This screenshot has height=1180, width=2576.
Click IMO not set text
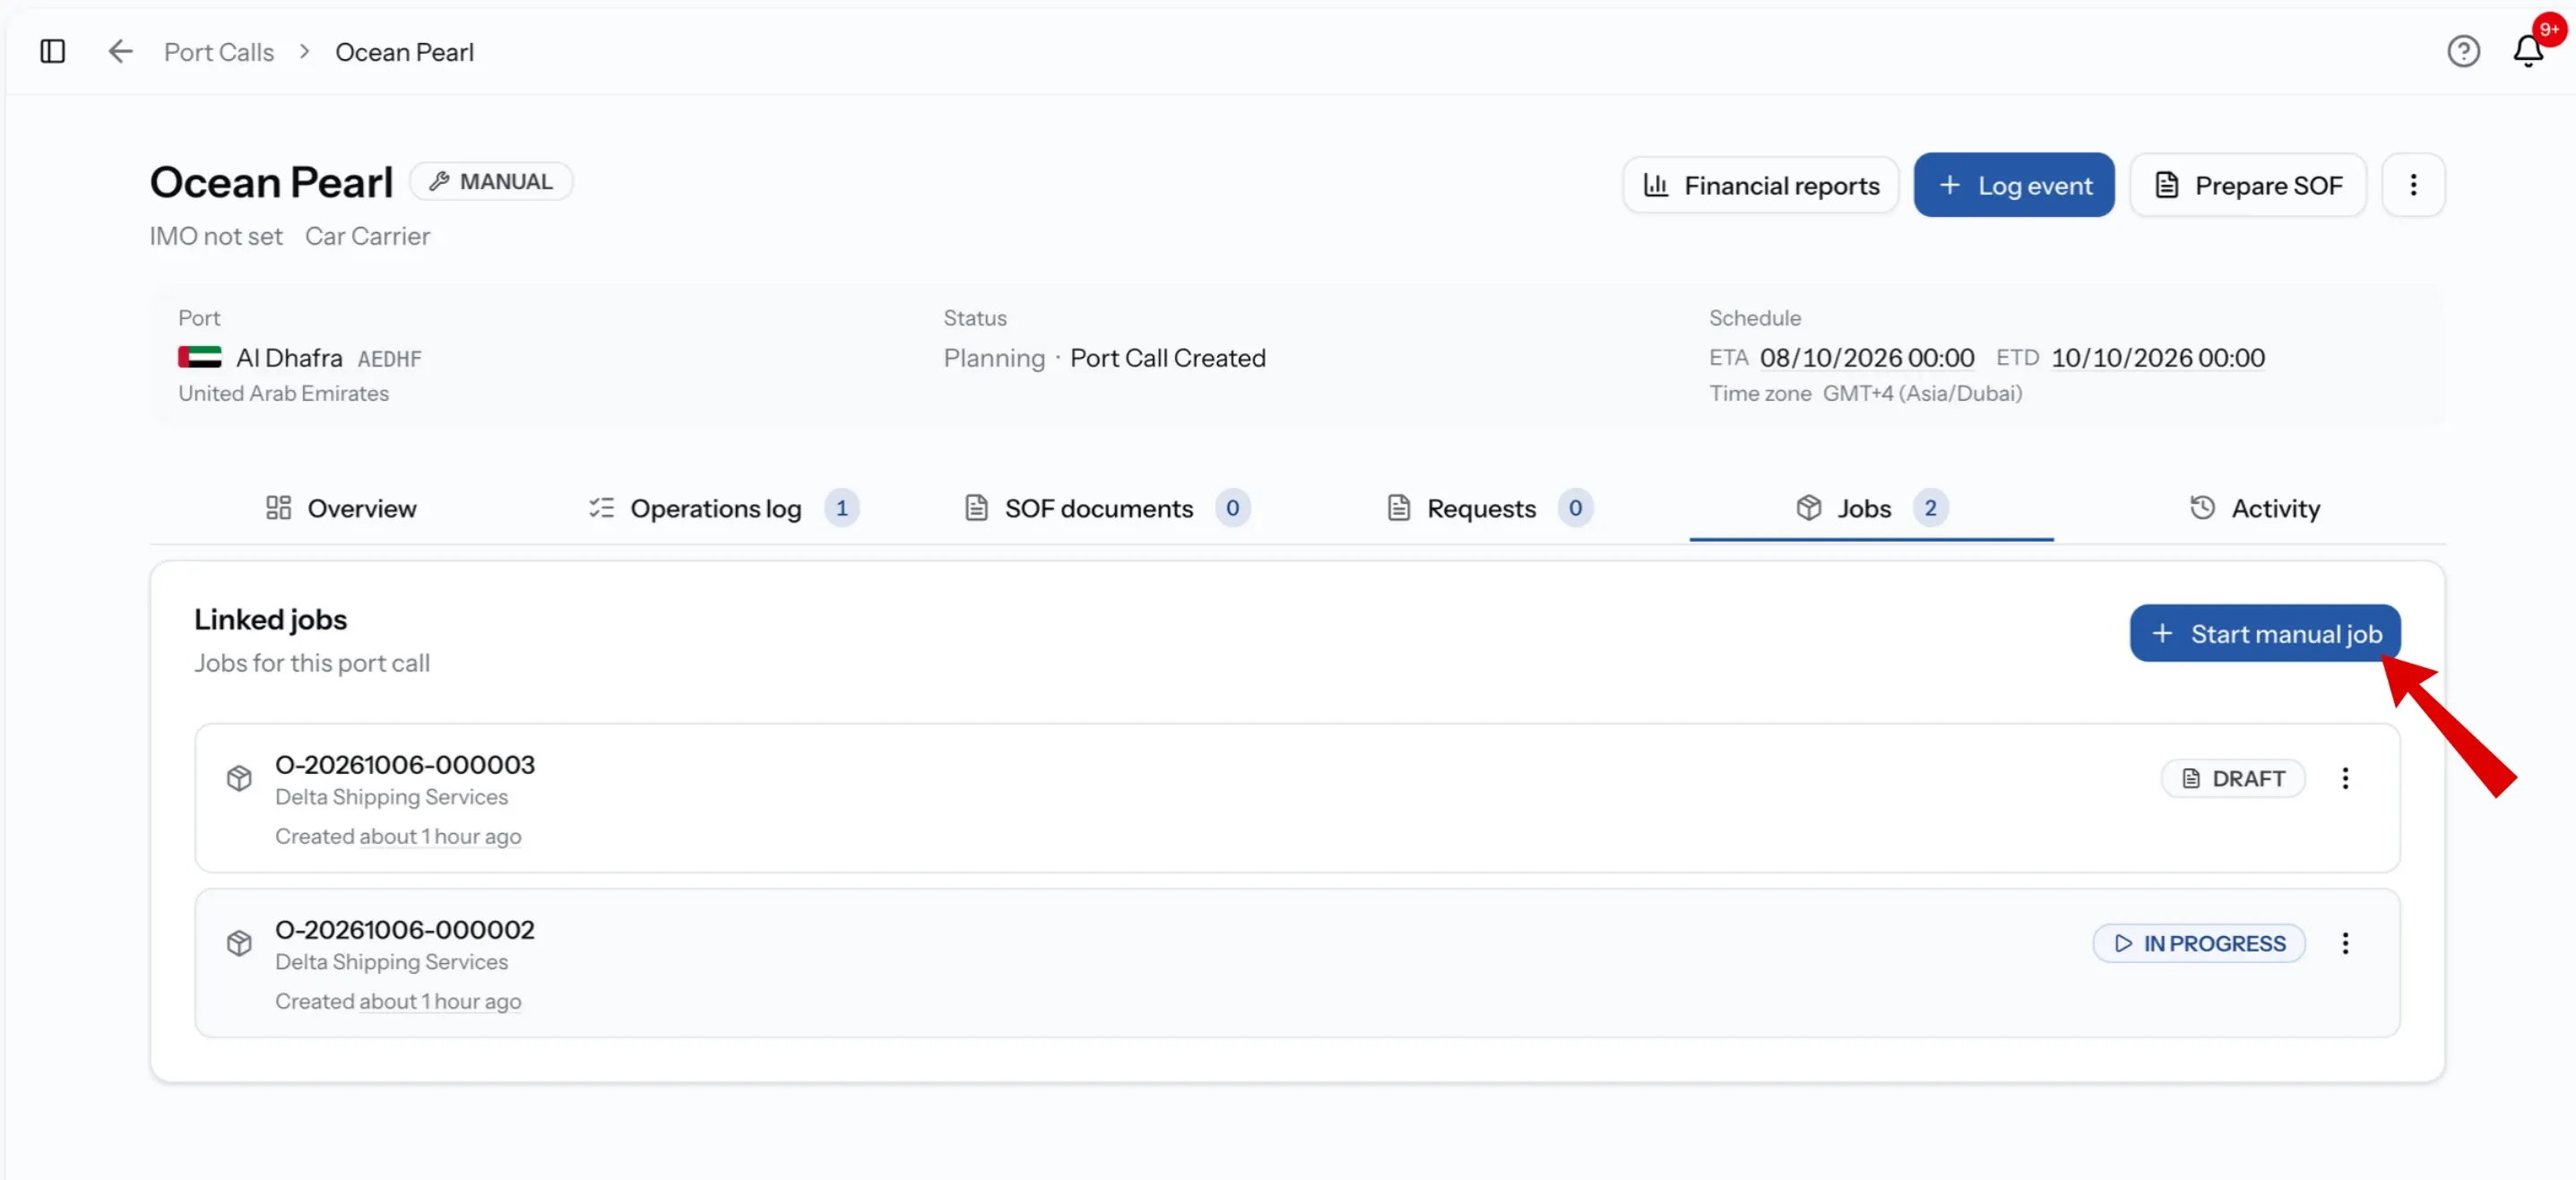pyautogui.click(x=216, y=236)
